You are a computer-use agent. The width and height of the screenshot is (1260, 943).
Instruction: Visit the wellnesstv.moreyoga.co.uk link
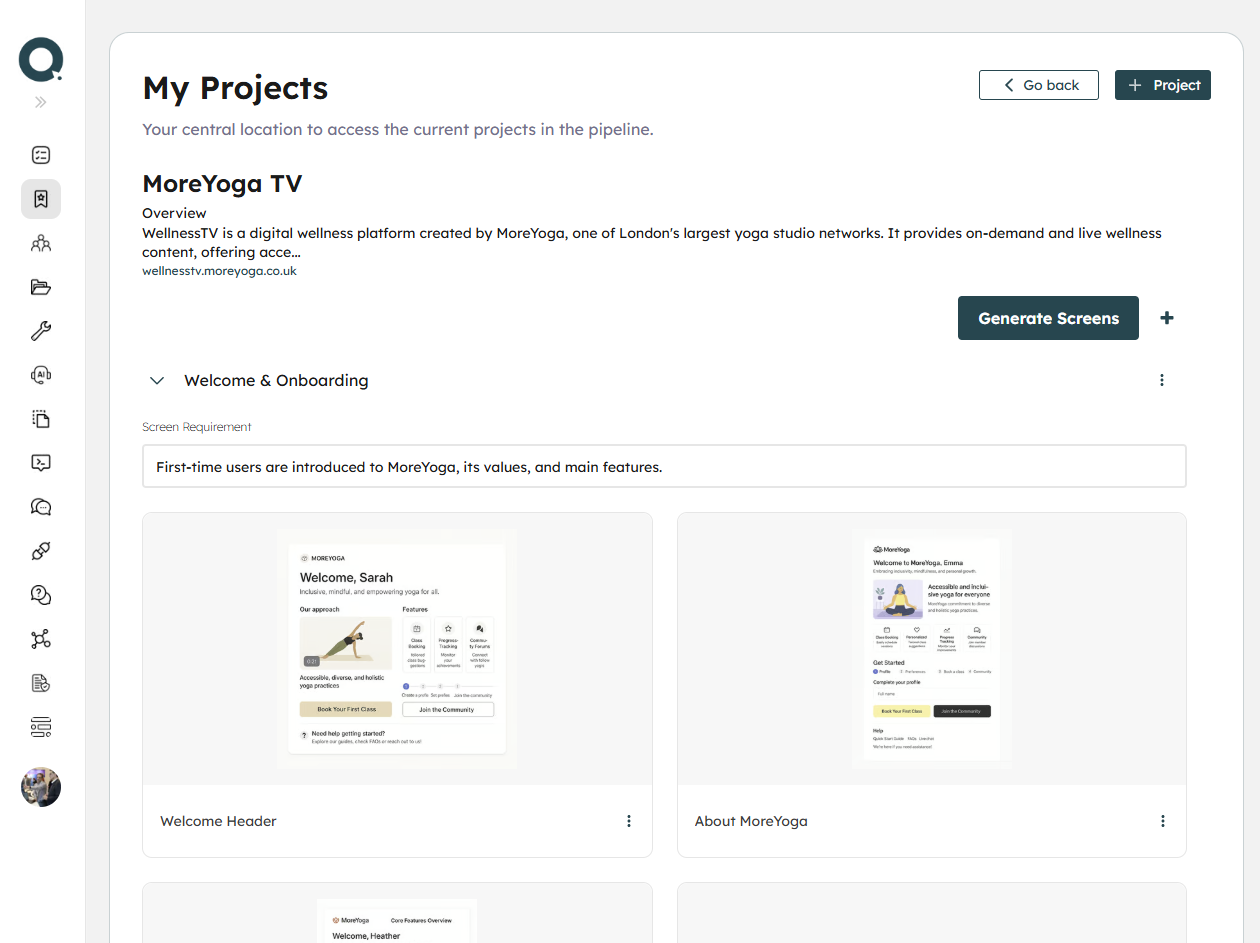pyautogui.click(x=219, y=270)
